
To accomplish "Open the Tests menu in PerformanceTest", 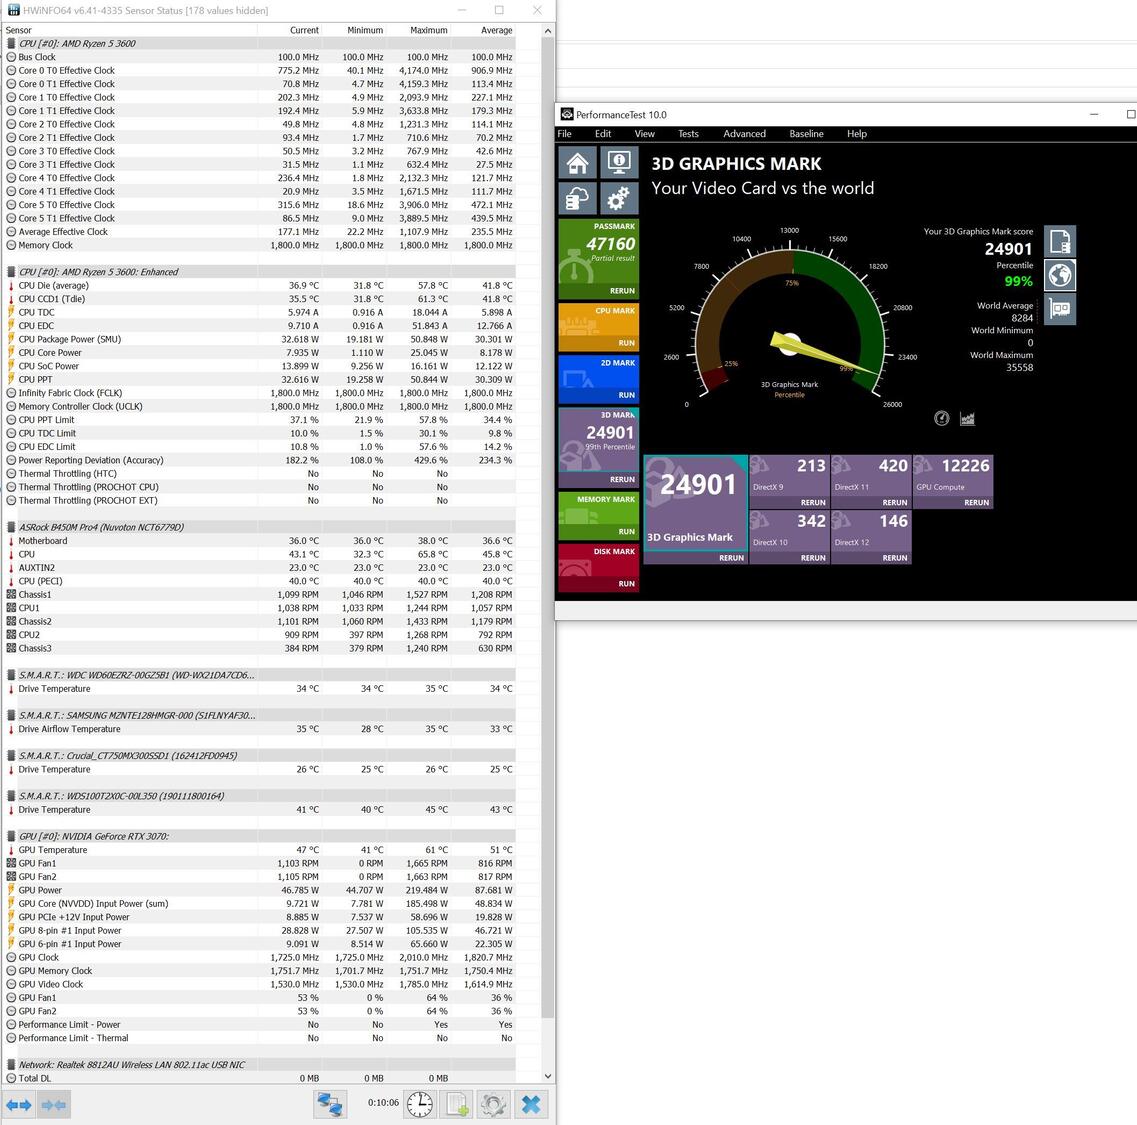I will coord(688,133).
